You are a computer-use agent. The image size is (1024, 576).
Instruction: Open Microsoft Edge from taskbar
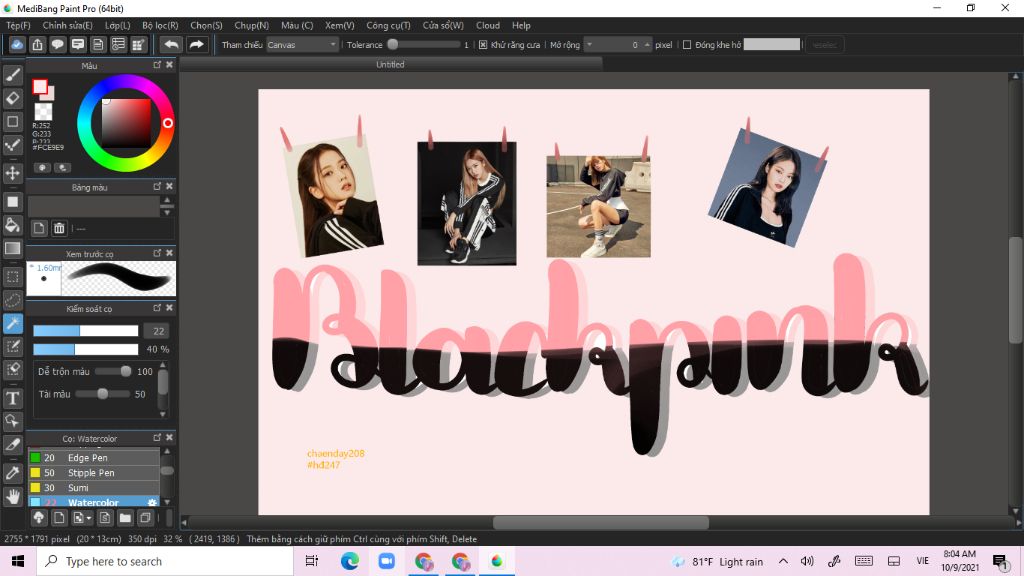click(x=349, y=561)
